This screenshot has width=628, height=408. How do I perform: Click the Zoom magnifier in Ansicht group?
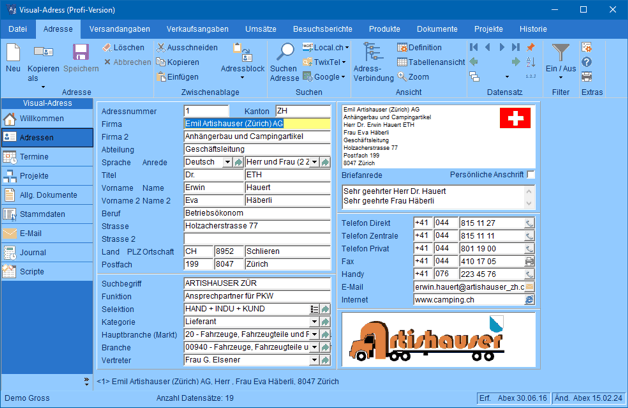tap(402, 76)
